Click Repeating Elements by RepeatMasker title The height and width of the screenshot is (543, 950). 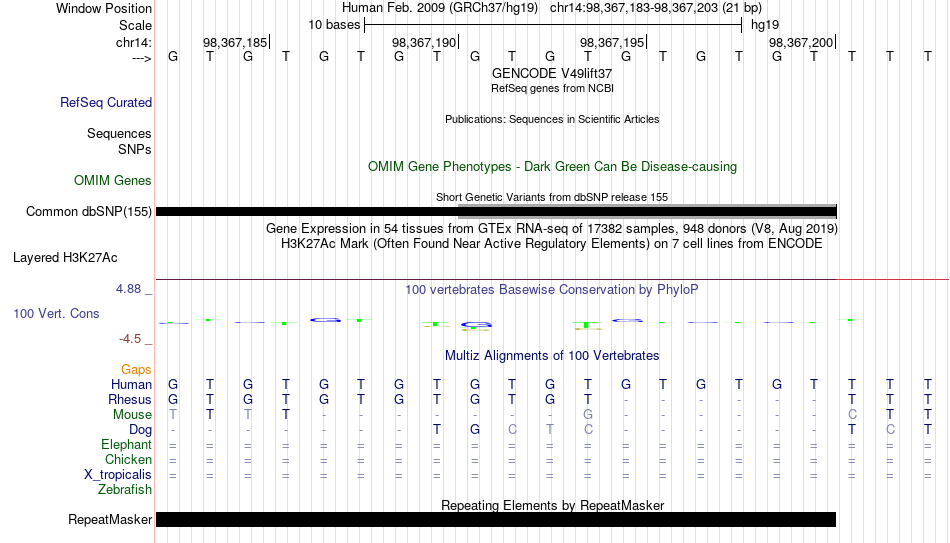pos(553,505)
